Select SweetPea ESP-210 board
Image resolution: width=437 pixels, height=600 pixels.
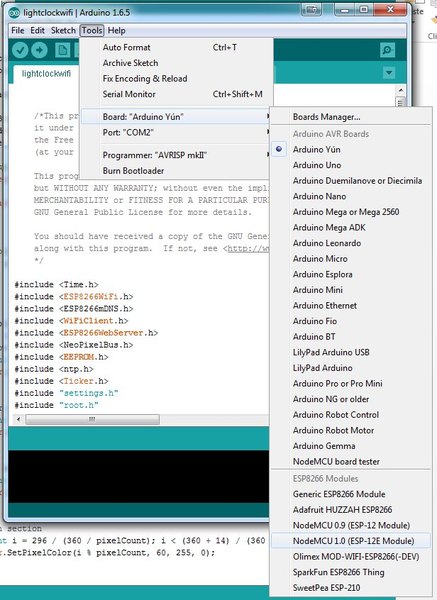click(351, 588)
